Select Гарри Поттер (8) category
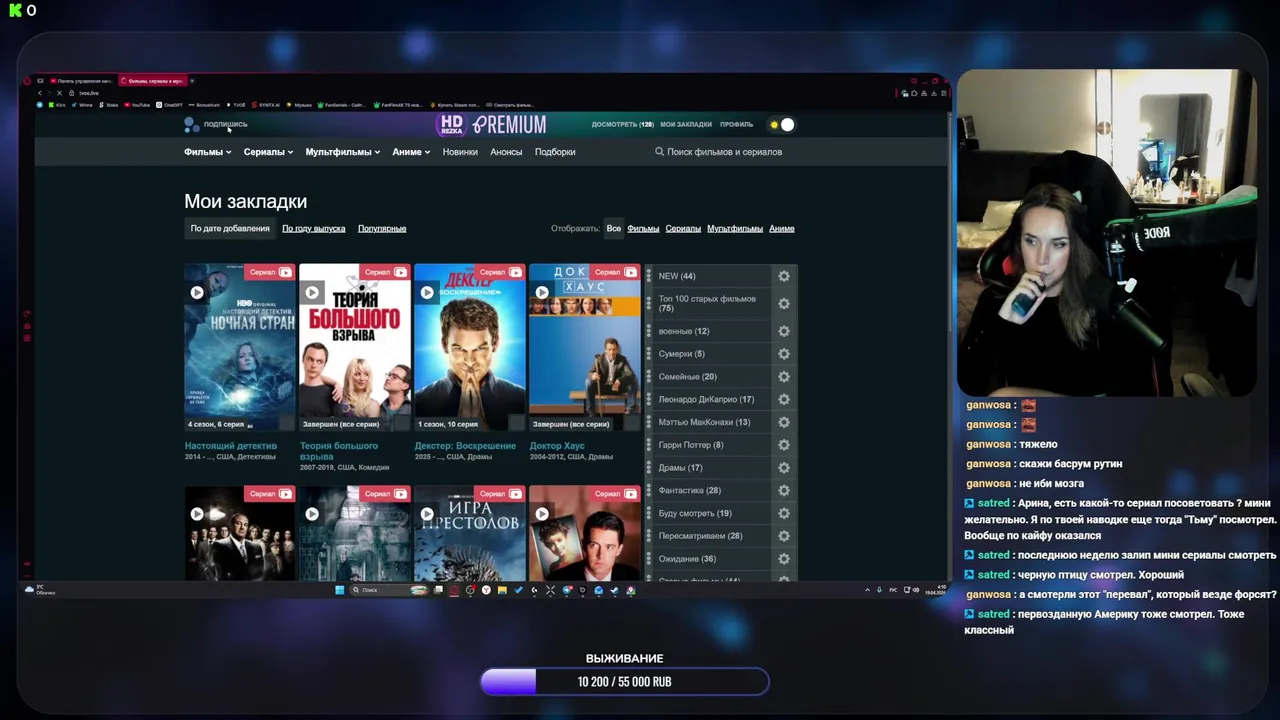 coord(691,445)
